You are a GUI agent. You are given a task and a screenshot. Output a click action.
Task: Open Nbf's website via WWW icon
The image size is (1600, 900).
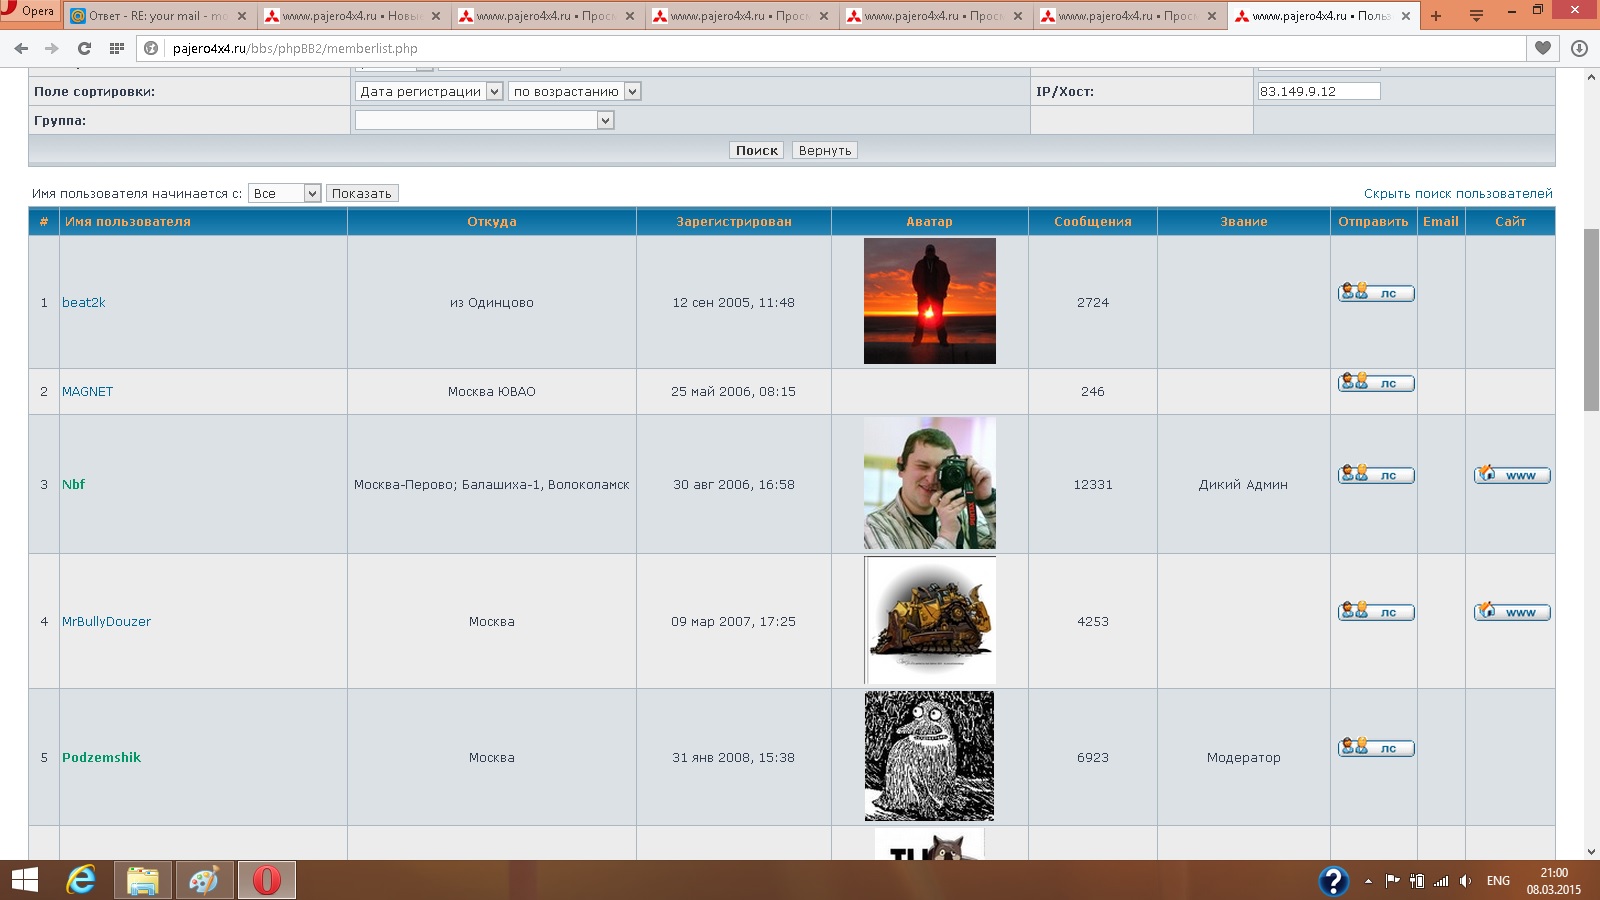1511,475
